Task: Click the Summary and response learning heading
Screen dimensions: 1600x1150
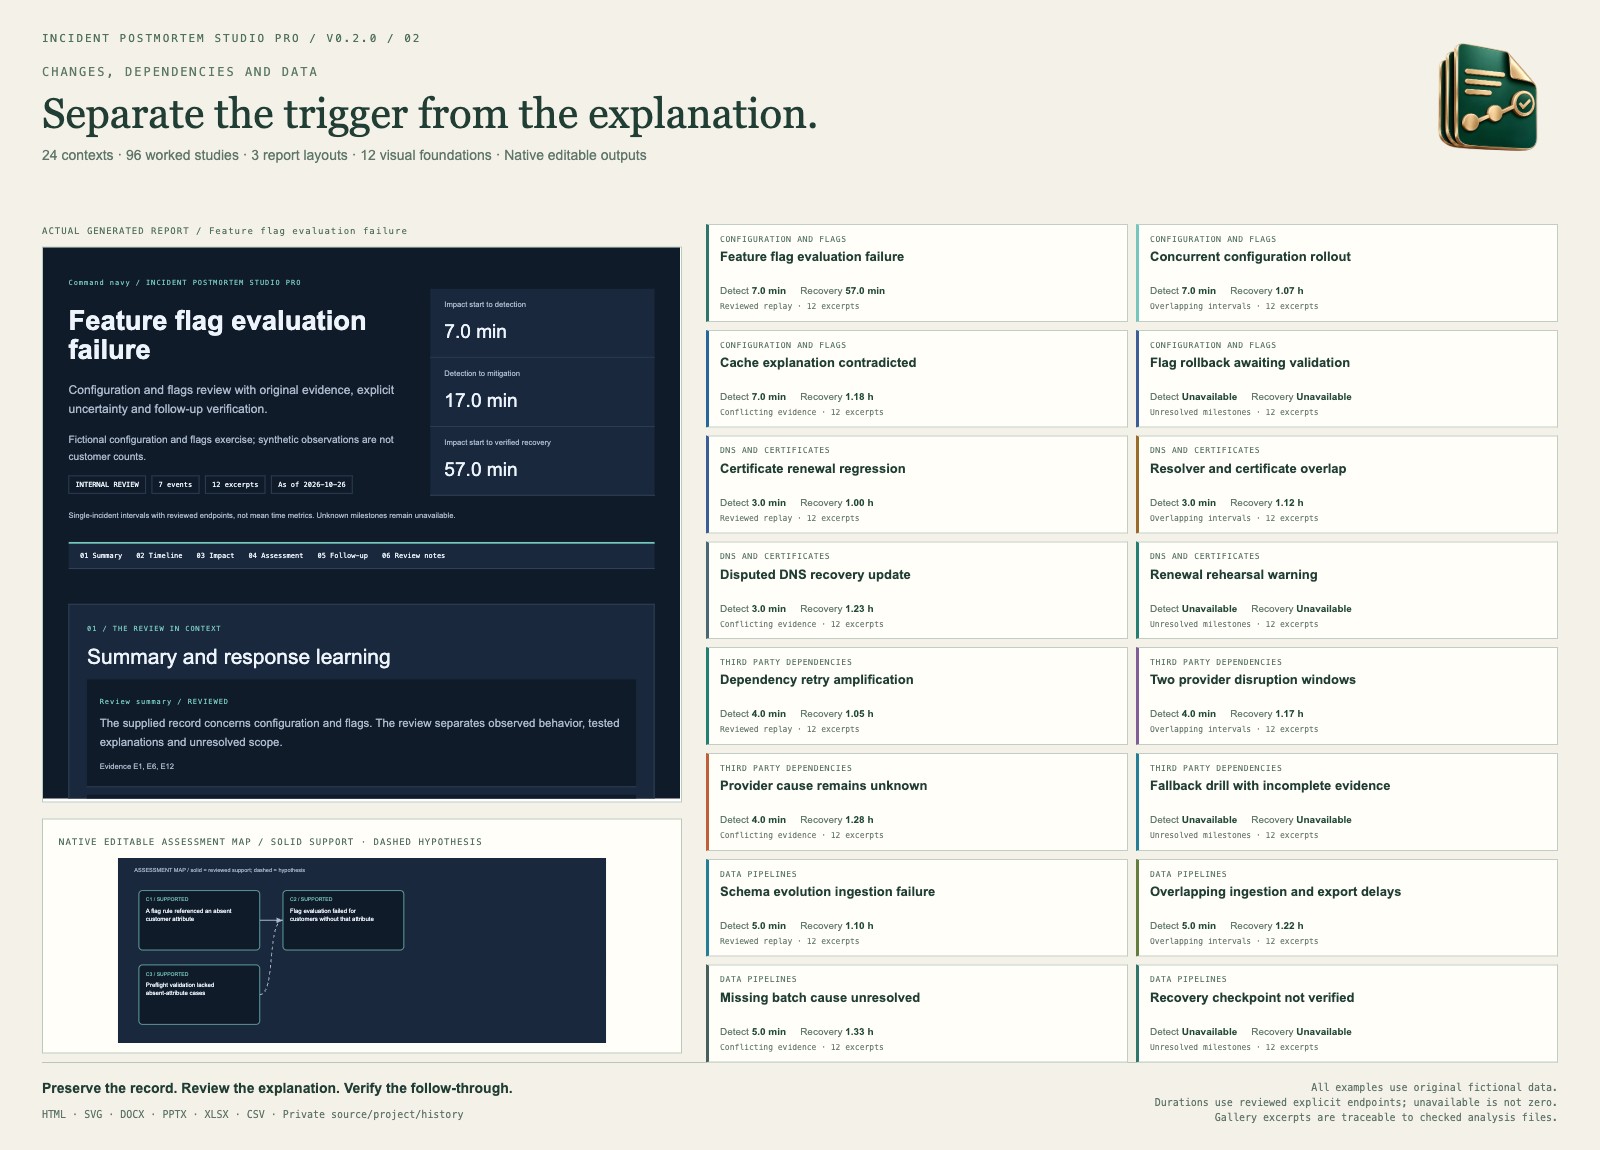Action: pos(239,657)
